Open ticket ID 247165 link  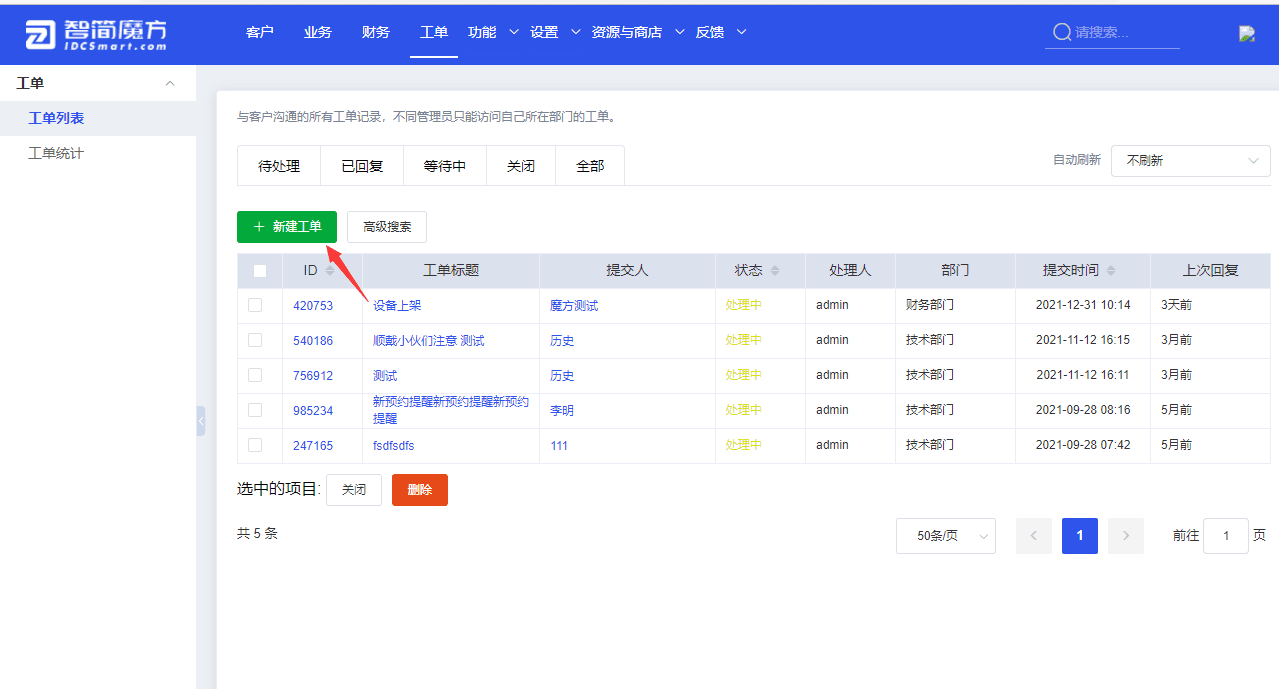point(313,446)
